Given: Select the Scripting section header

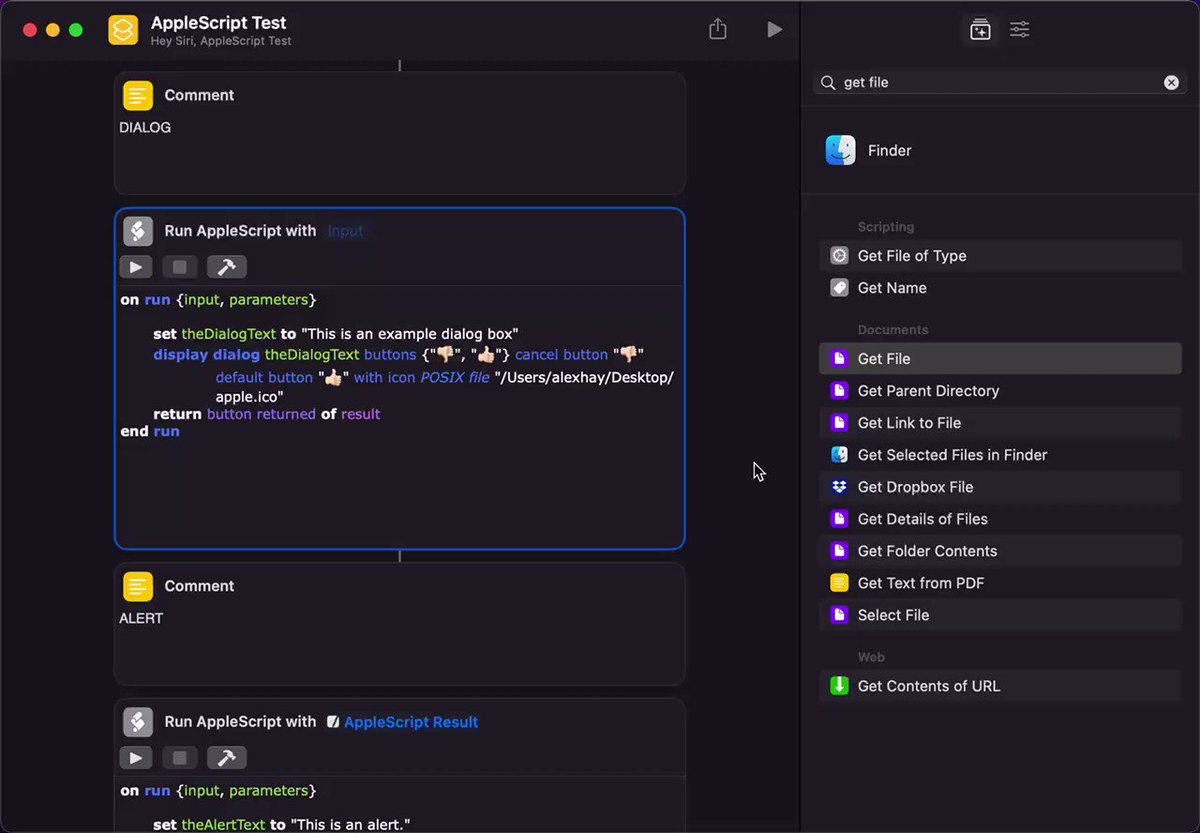Looking at the screenshot, I should tap(886, 227).
